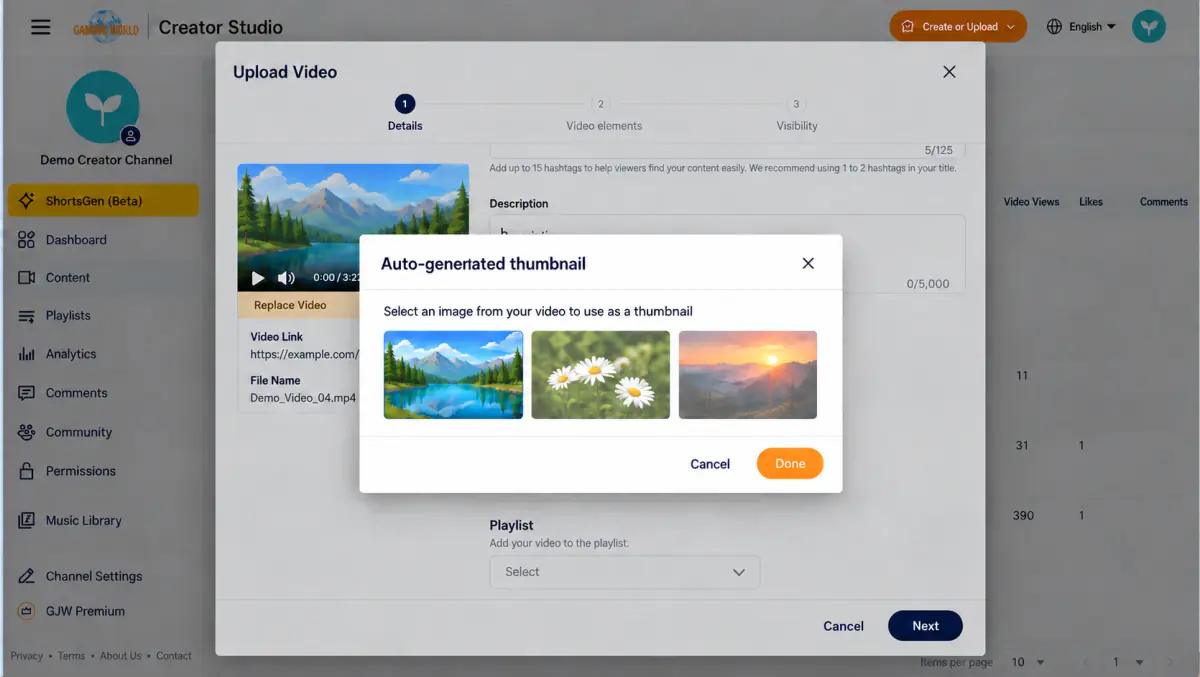Viewport: 1200px width, 677px height.
Task: Select step 2 Video elements tab
Action: [x=604, y=114]
